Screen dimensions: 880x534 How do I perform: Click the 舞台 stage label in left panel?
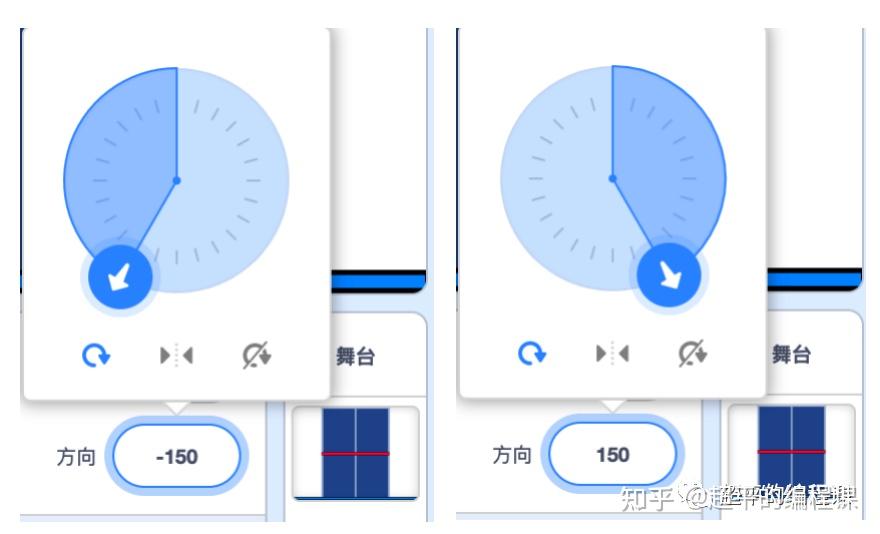click(355, 357)
